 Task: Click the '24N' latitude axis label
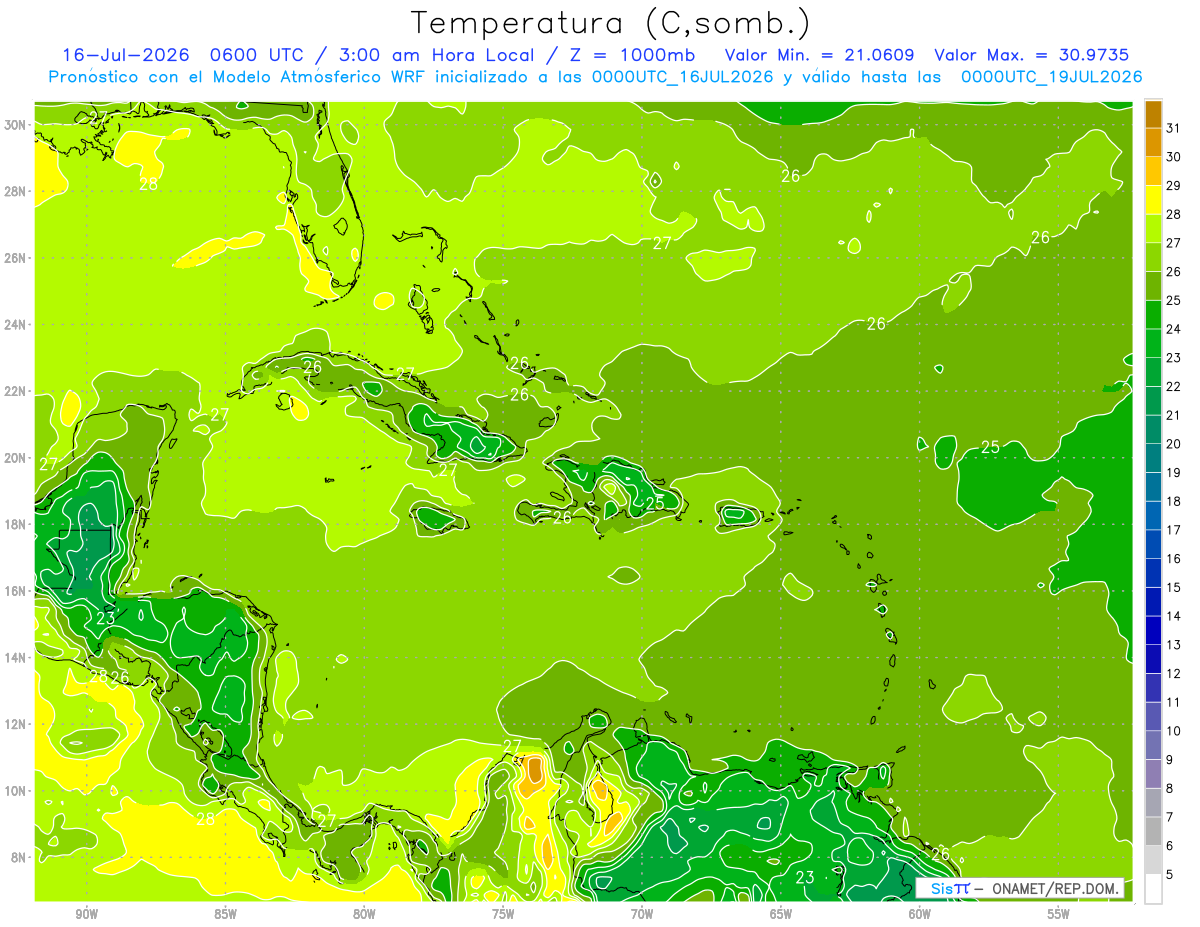pyautogui.click(x=15, y=324)
